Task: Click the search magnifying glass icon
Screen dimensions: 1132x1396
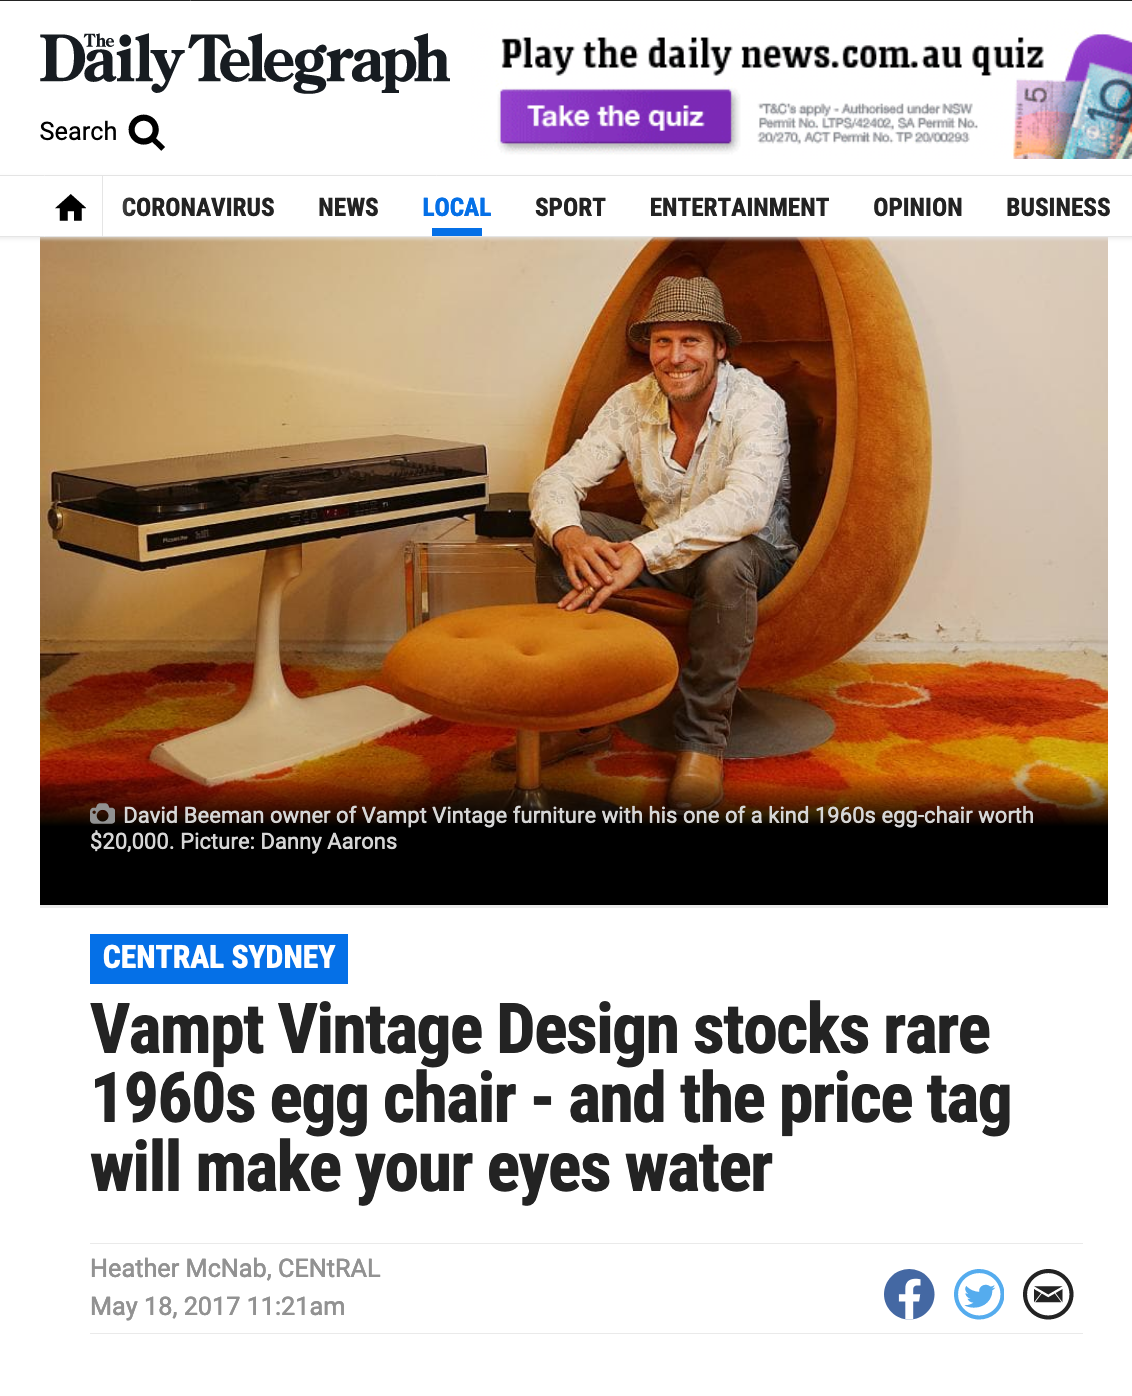Action: click(x=146, y=132)
